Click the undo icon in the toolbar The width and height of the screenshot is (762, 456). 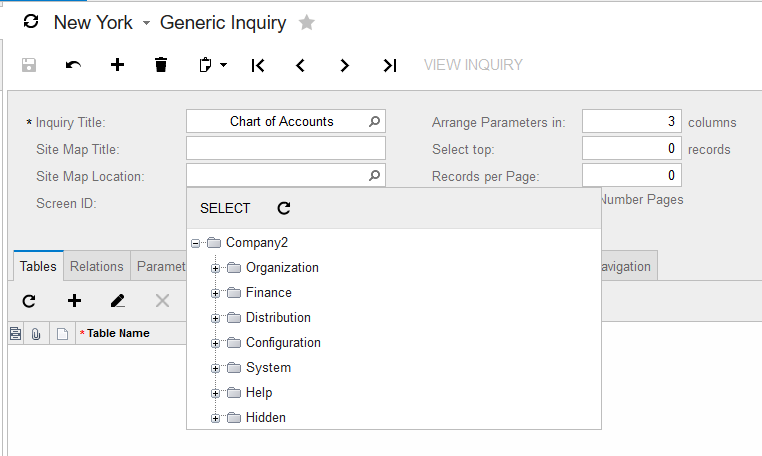coord(73,65)
